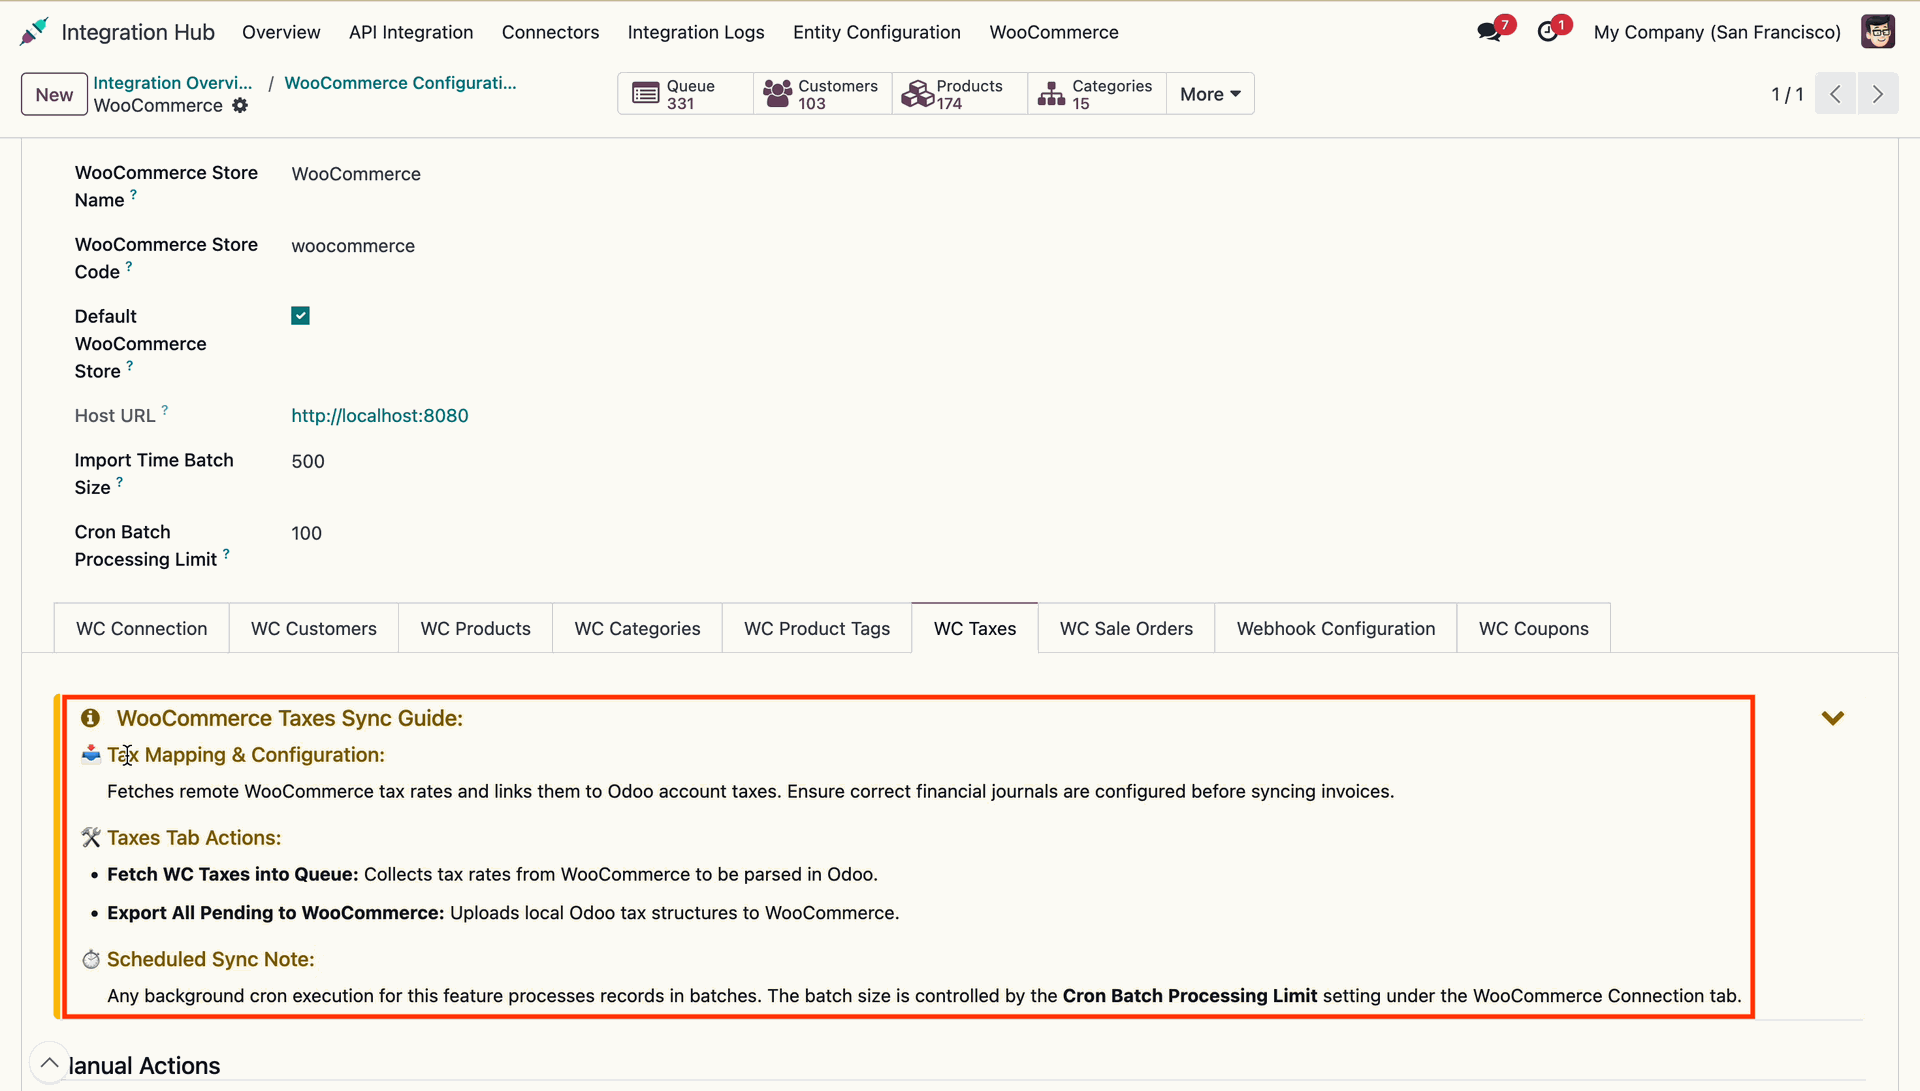Screen dimensions: 1920x1091
Task: Follow the Integration Overview breadcrumb link
Action: pos(173,83)
